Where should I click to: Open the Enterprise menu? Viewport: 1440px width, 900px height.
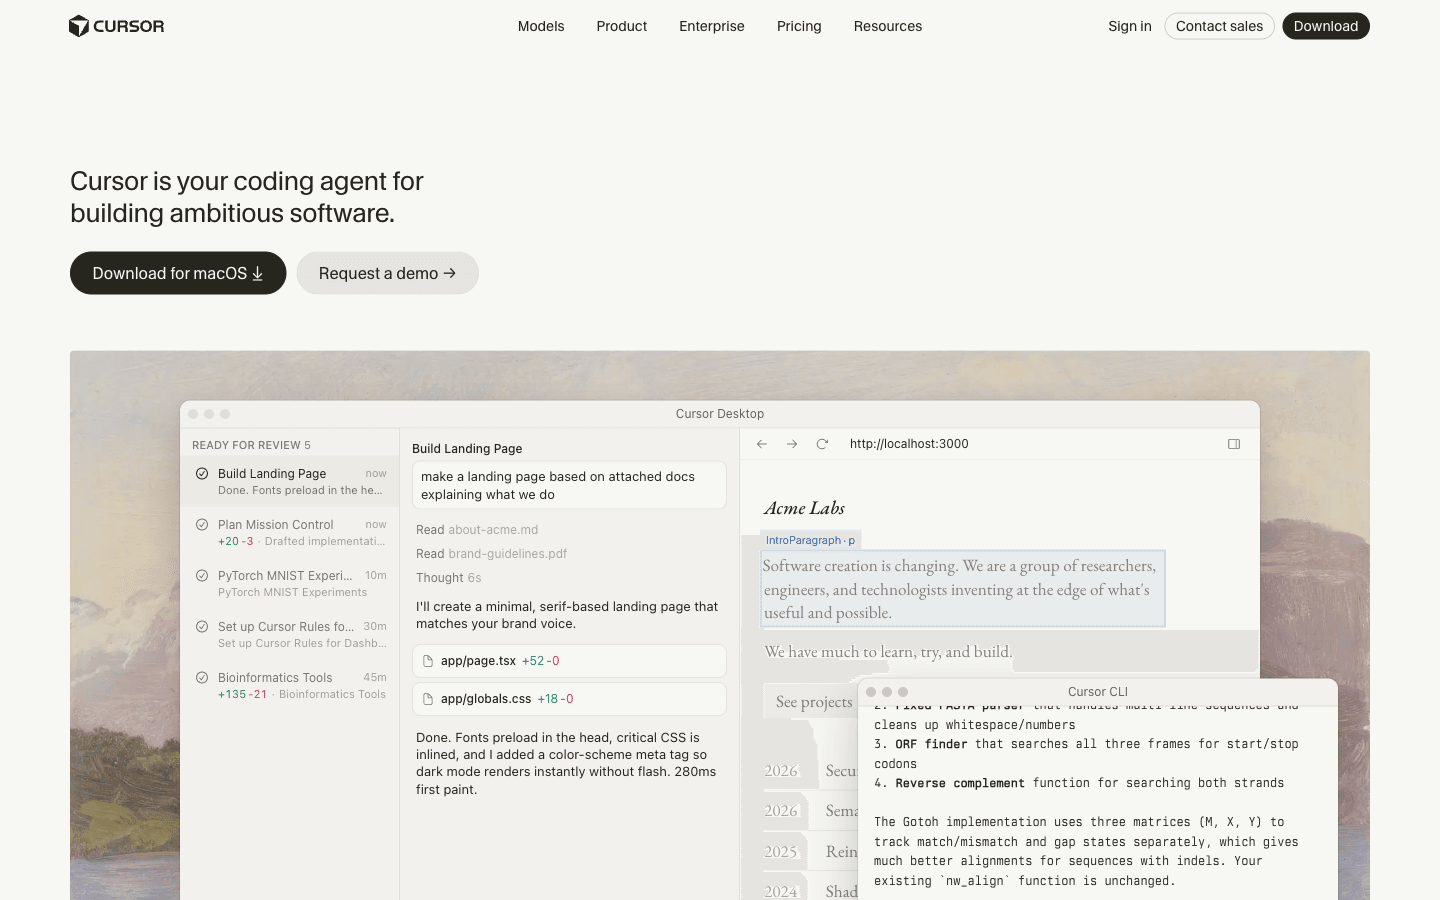(712, 26)
